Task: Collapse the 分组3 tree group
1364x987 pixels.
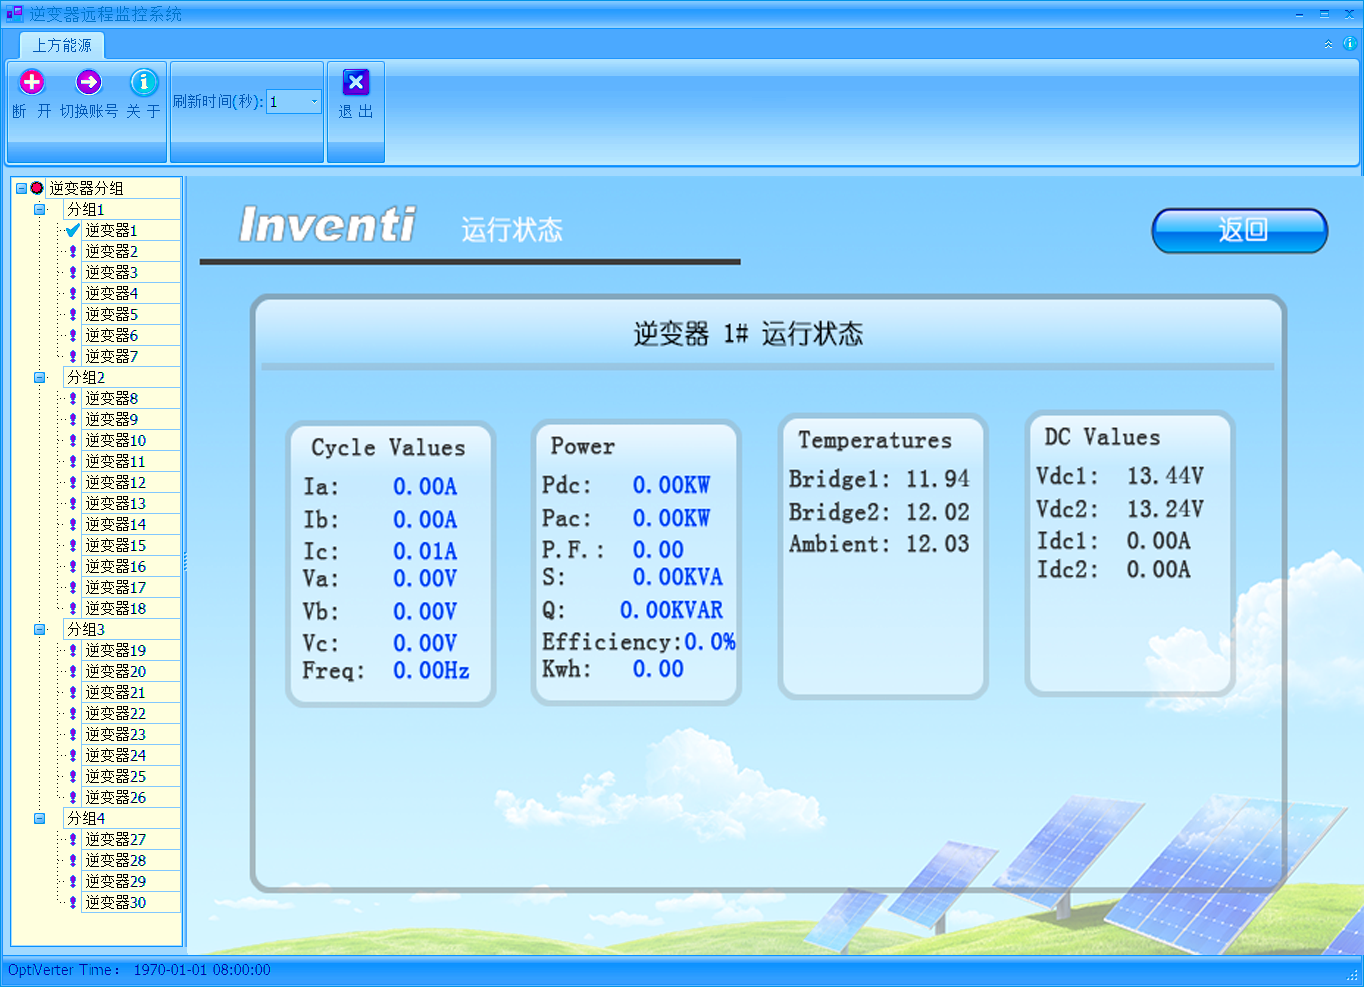Action: tap(40, 630)
